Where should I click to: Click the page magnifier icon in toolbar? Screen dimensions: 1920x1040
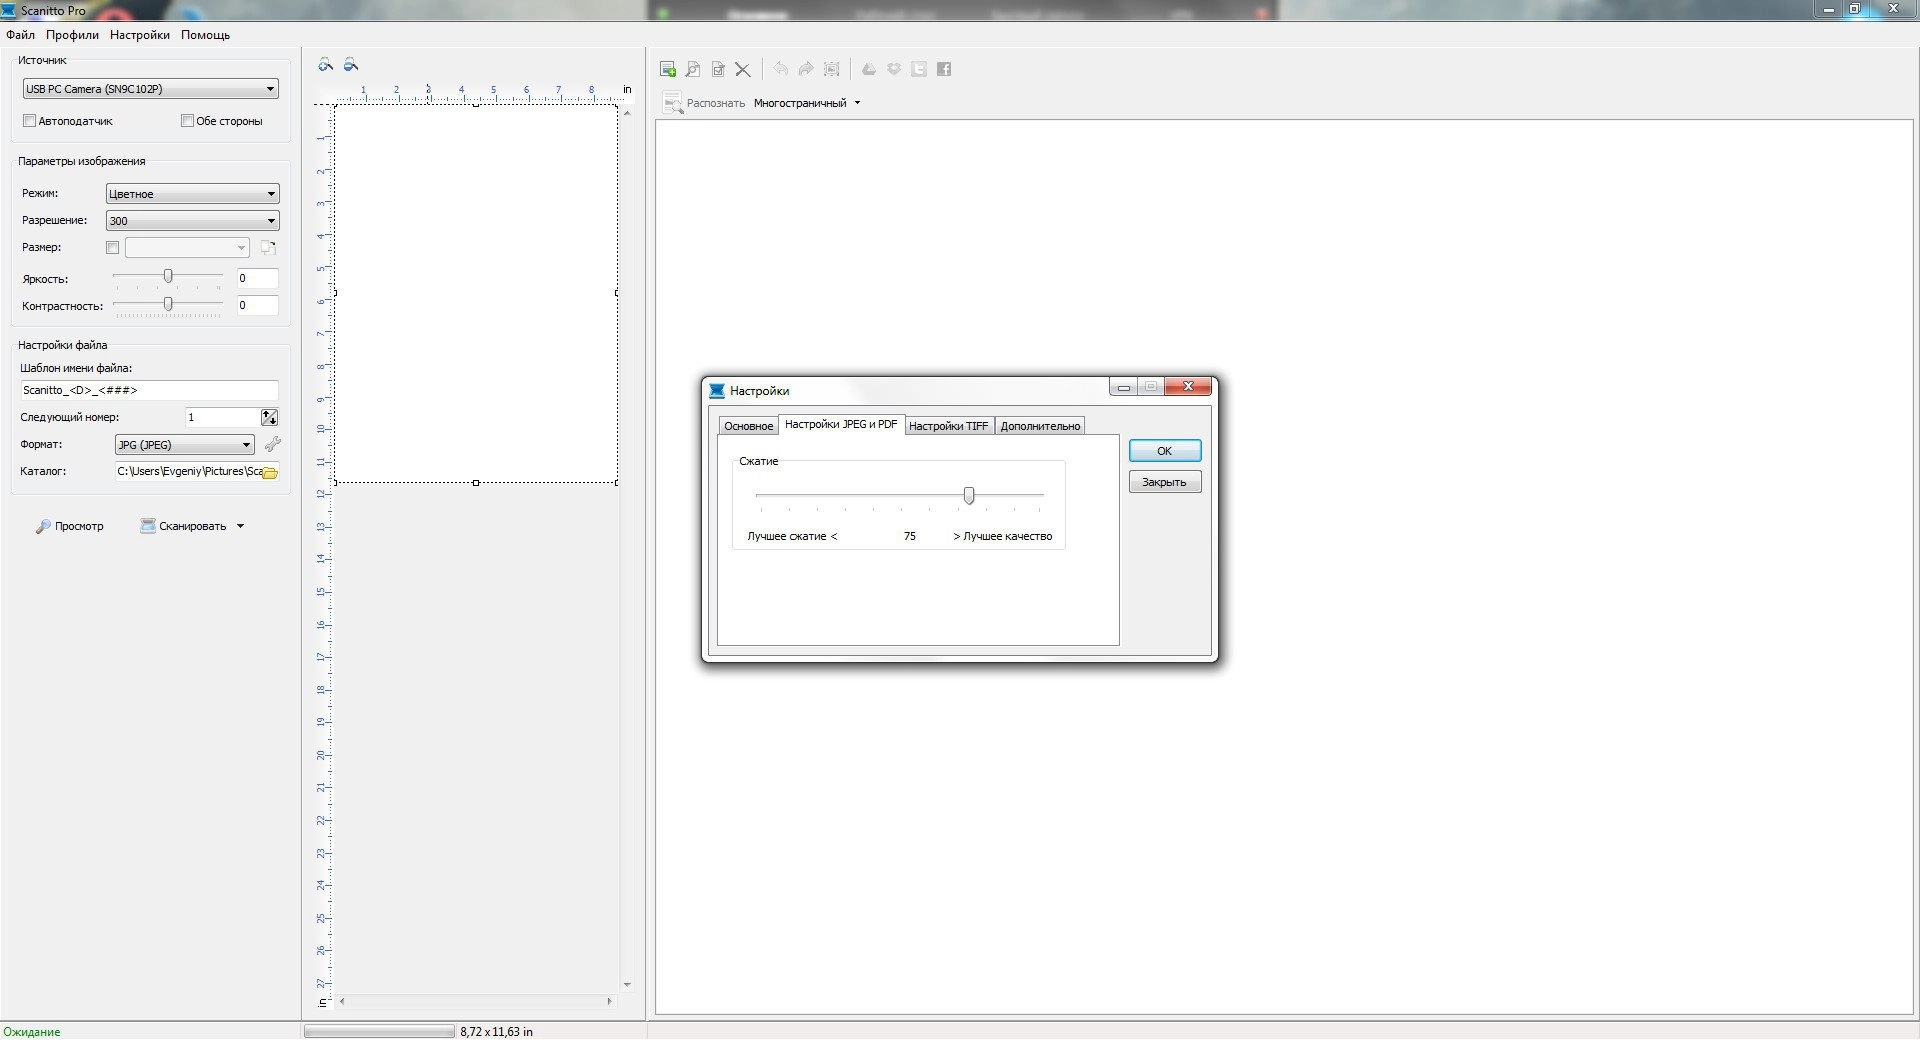[x=693, y=69]
